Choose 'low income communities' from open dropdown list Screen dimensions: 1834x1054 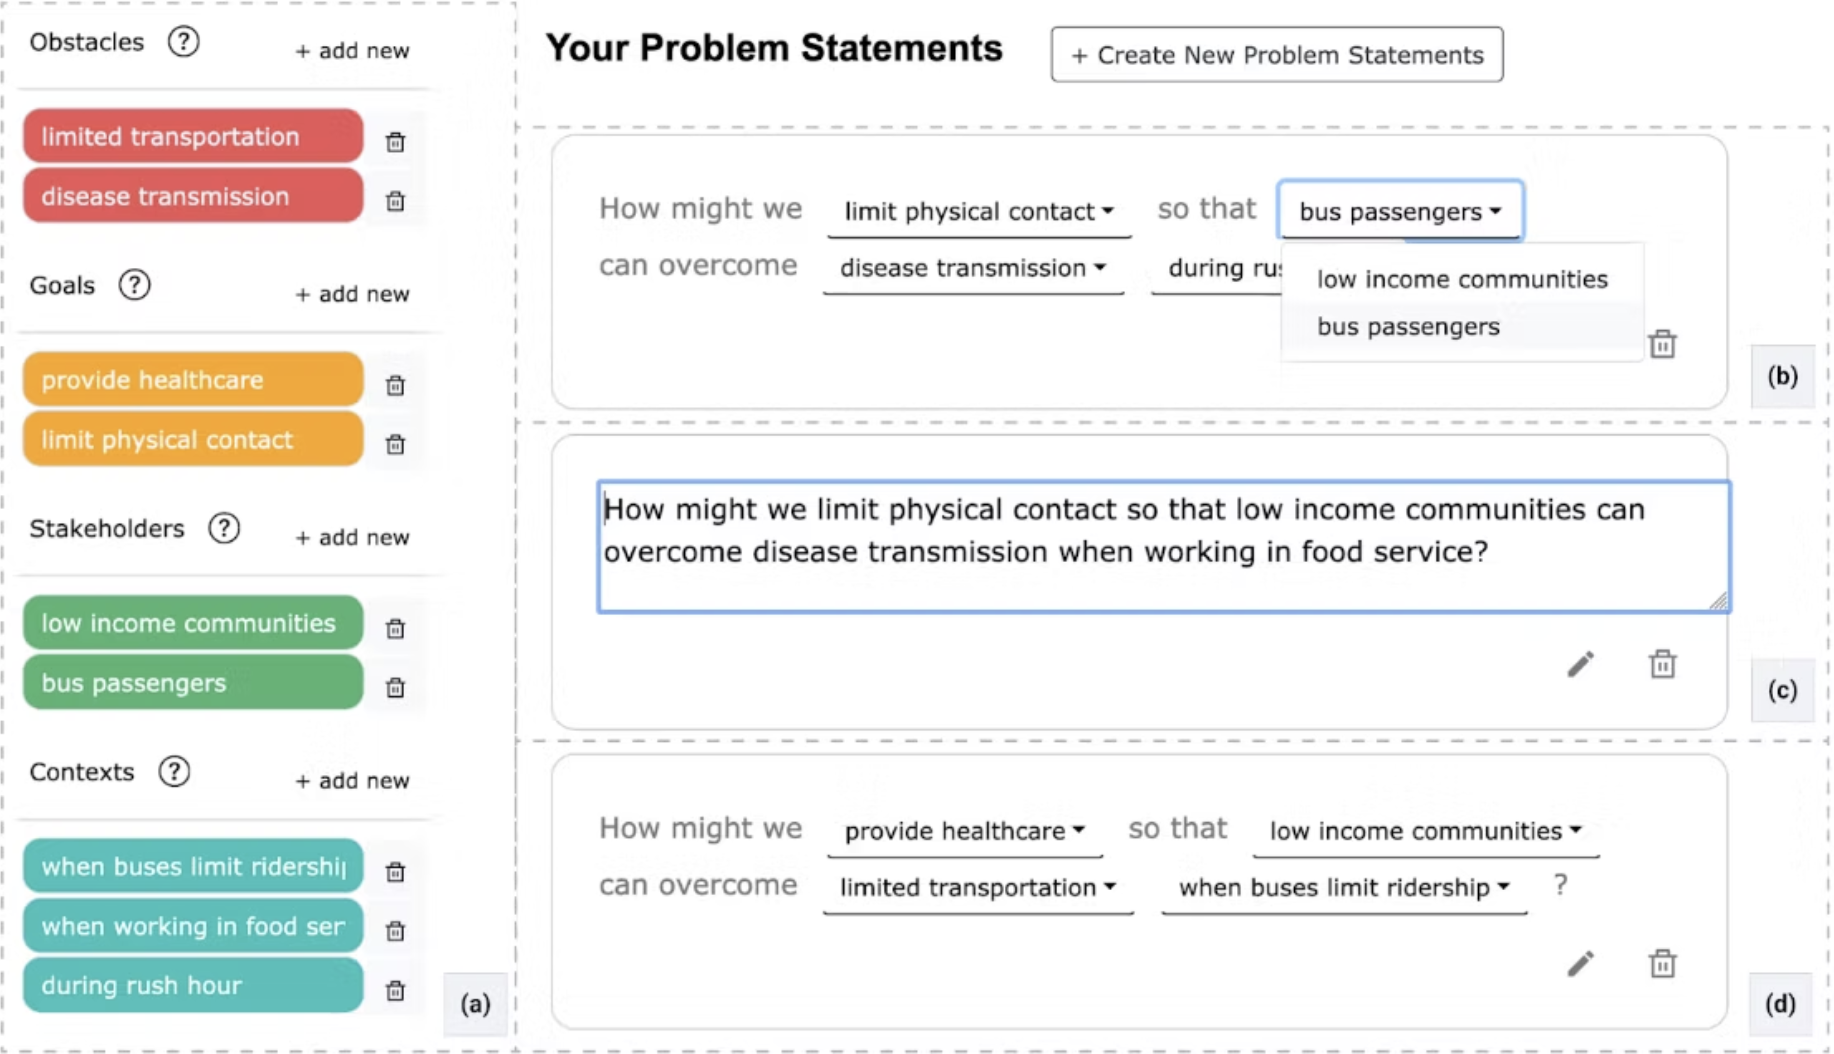pyautogui.click(x=1461, y=279)
